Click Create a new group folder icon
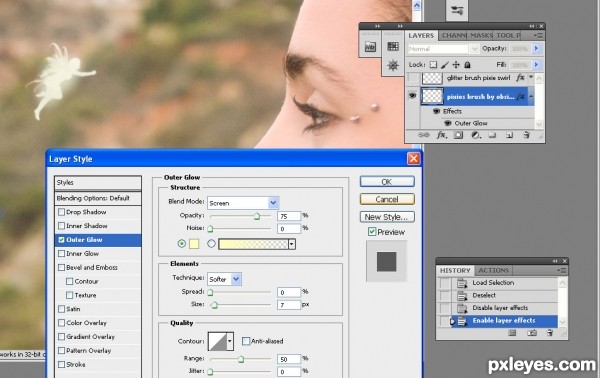Screen dimensions: 600x378 click(492, 135)
